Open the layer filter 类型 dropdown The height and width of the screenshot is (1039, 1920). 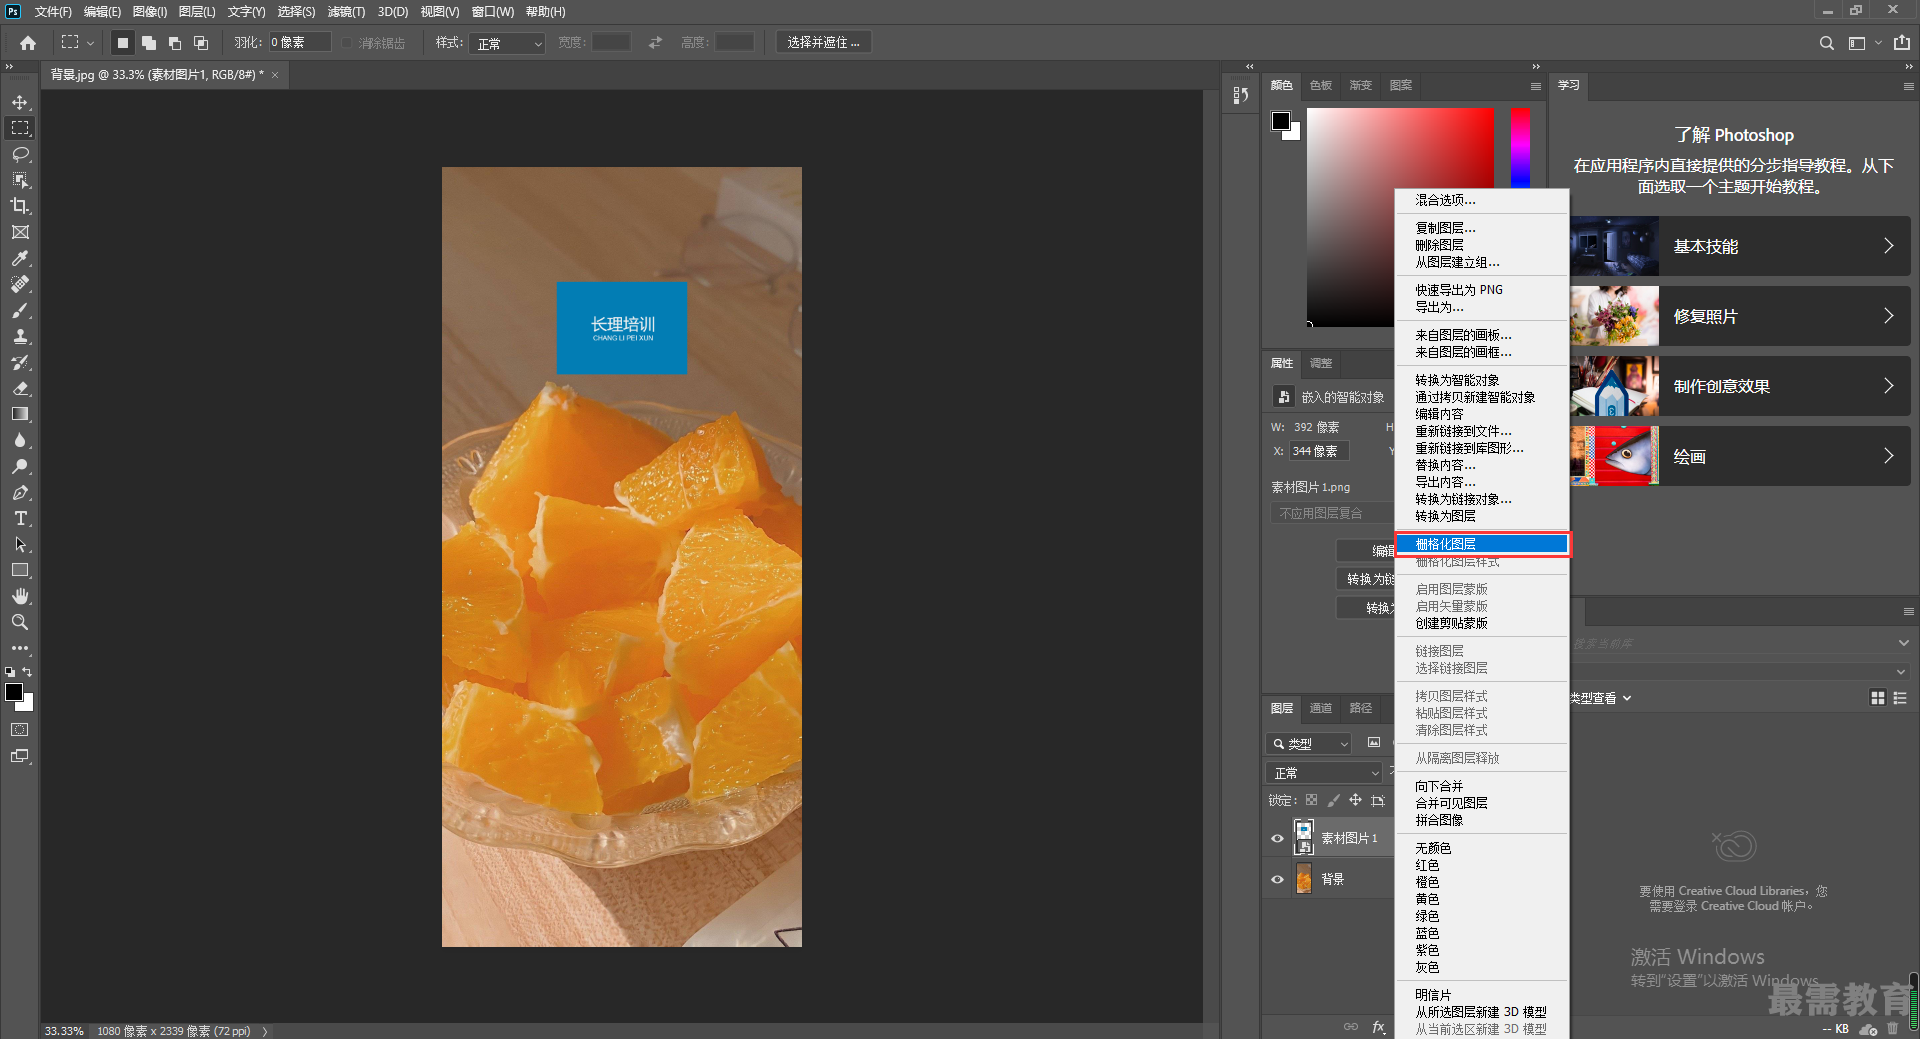[x=1309, y=744]
